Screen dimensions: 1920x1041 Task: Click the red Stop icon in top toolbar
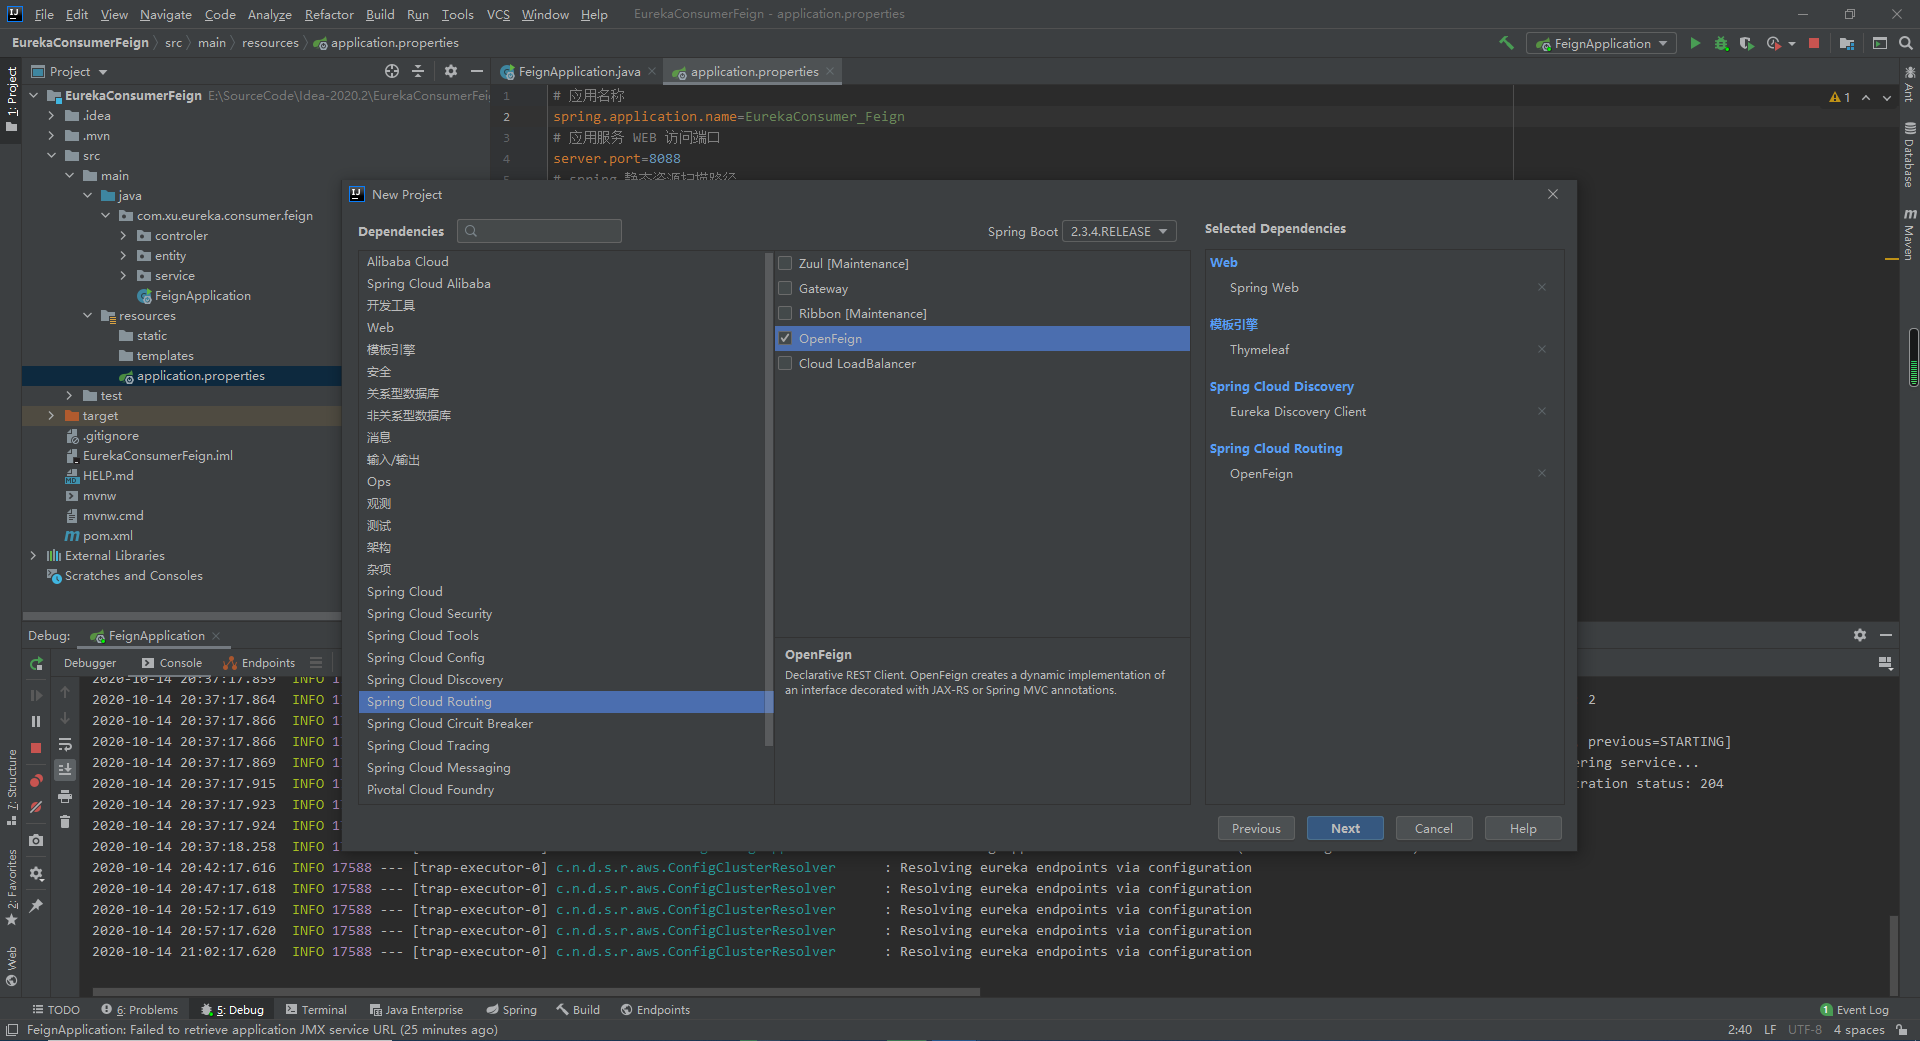pos(1814,43)
